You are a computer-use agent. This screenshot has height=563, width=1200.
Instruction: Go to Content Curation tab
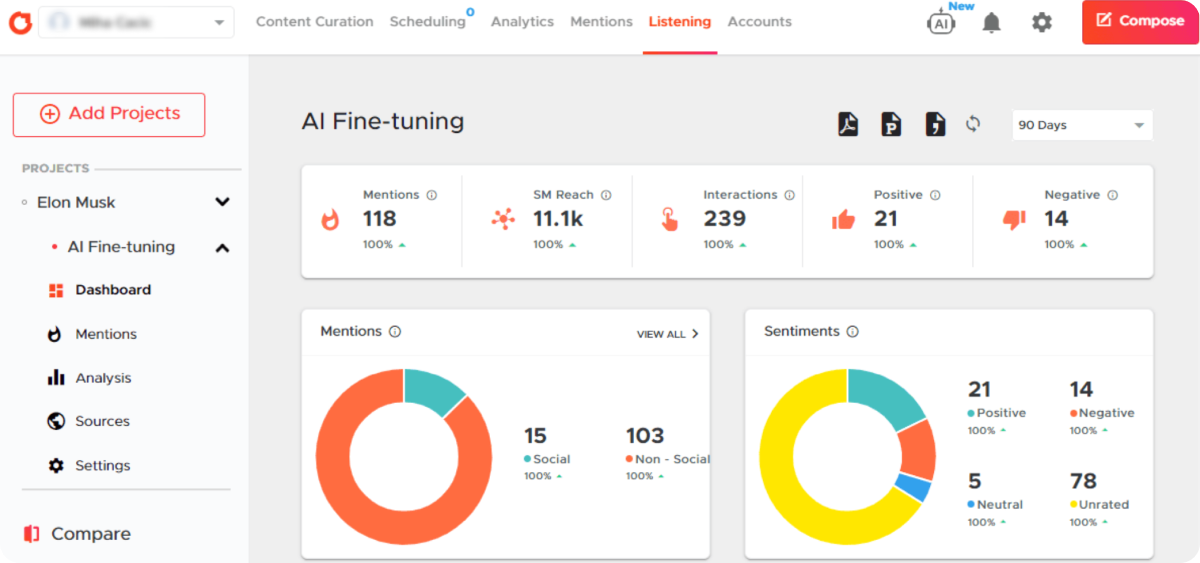click(314, 21)
